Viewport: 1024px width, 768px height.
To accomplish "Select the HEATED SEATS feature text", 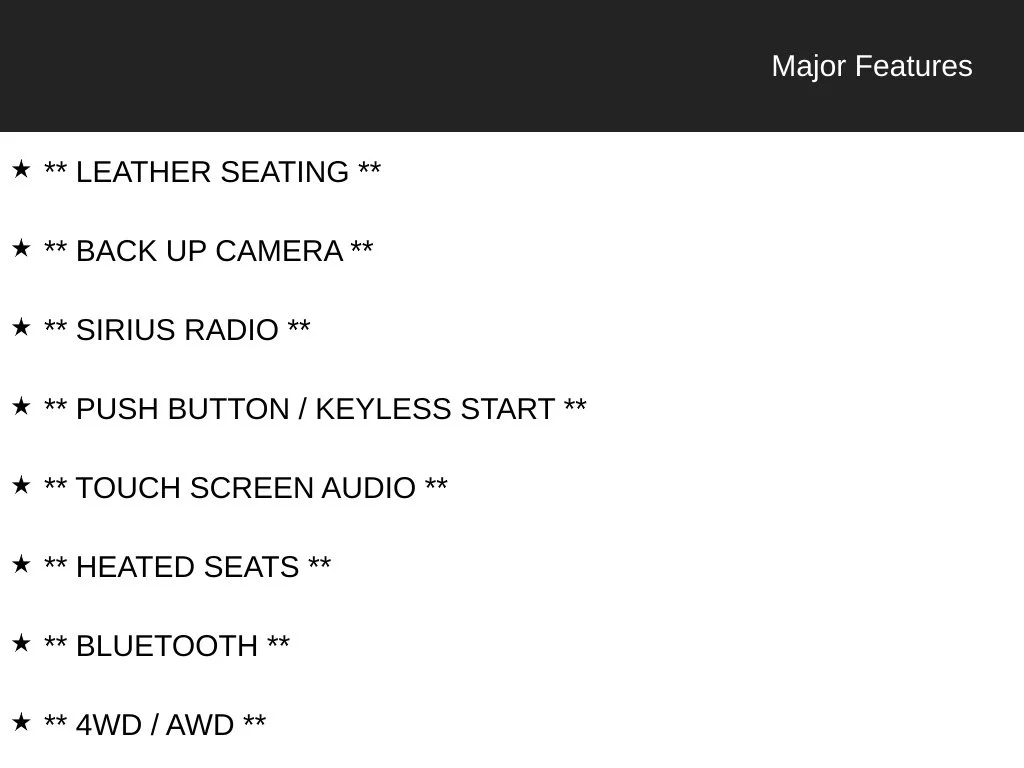I will (187, 568).
